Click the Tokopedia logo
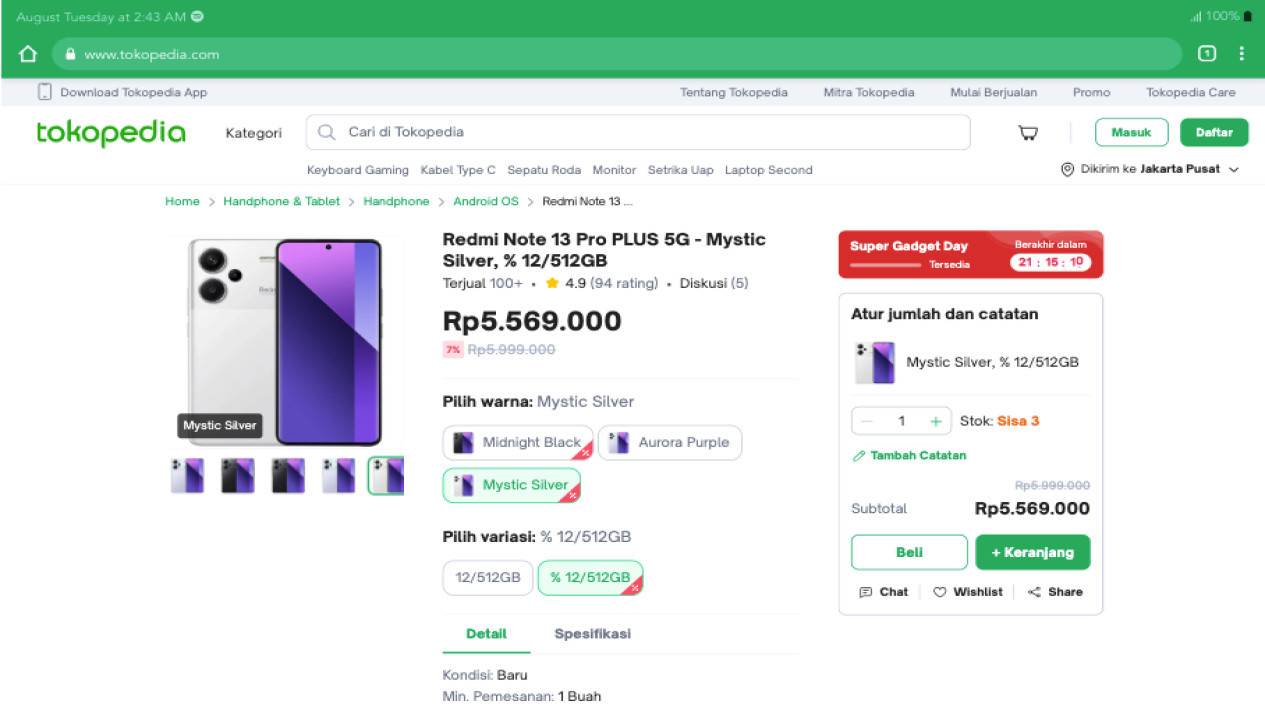Viewport: 1265px width, 711px height. tap(110, 133)
